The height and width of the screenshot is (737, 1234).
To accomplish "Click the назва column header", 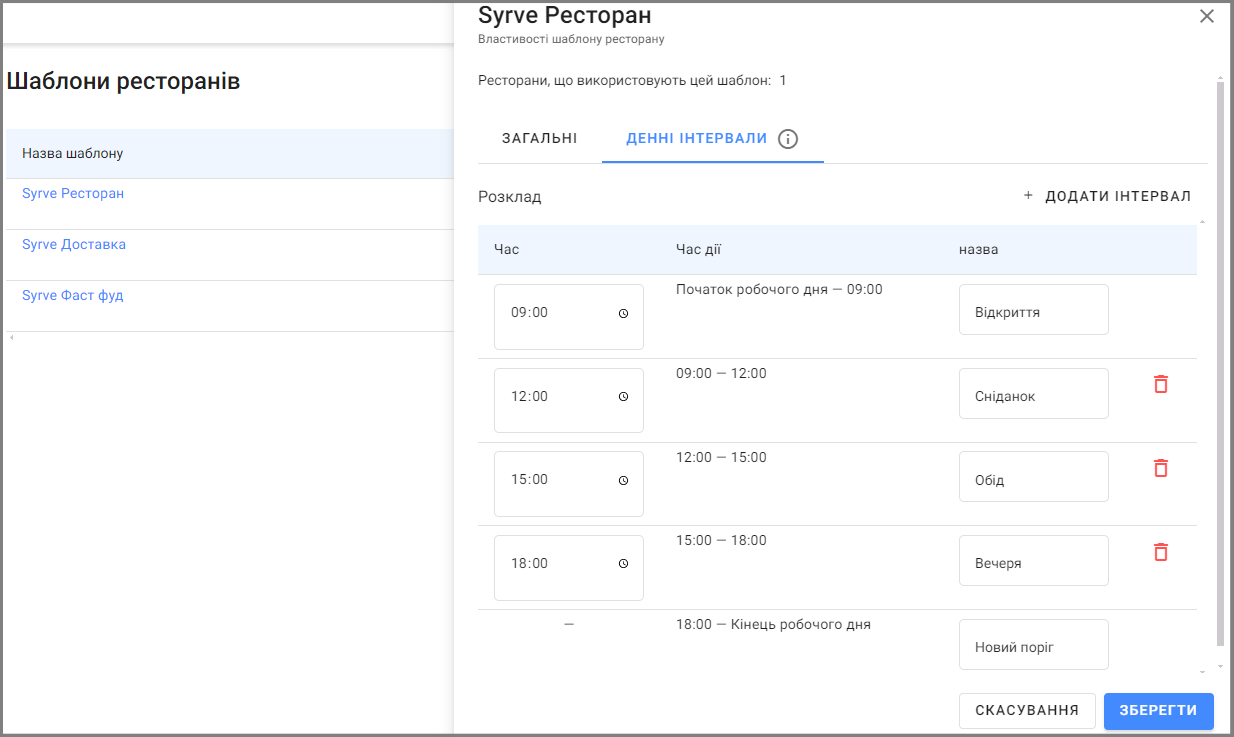I will click(x=979, y=249).
